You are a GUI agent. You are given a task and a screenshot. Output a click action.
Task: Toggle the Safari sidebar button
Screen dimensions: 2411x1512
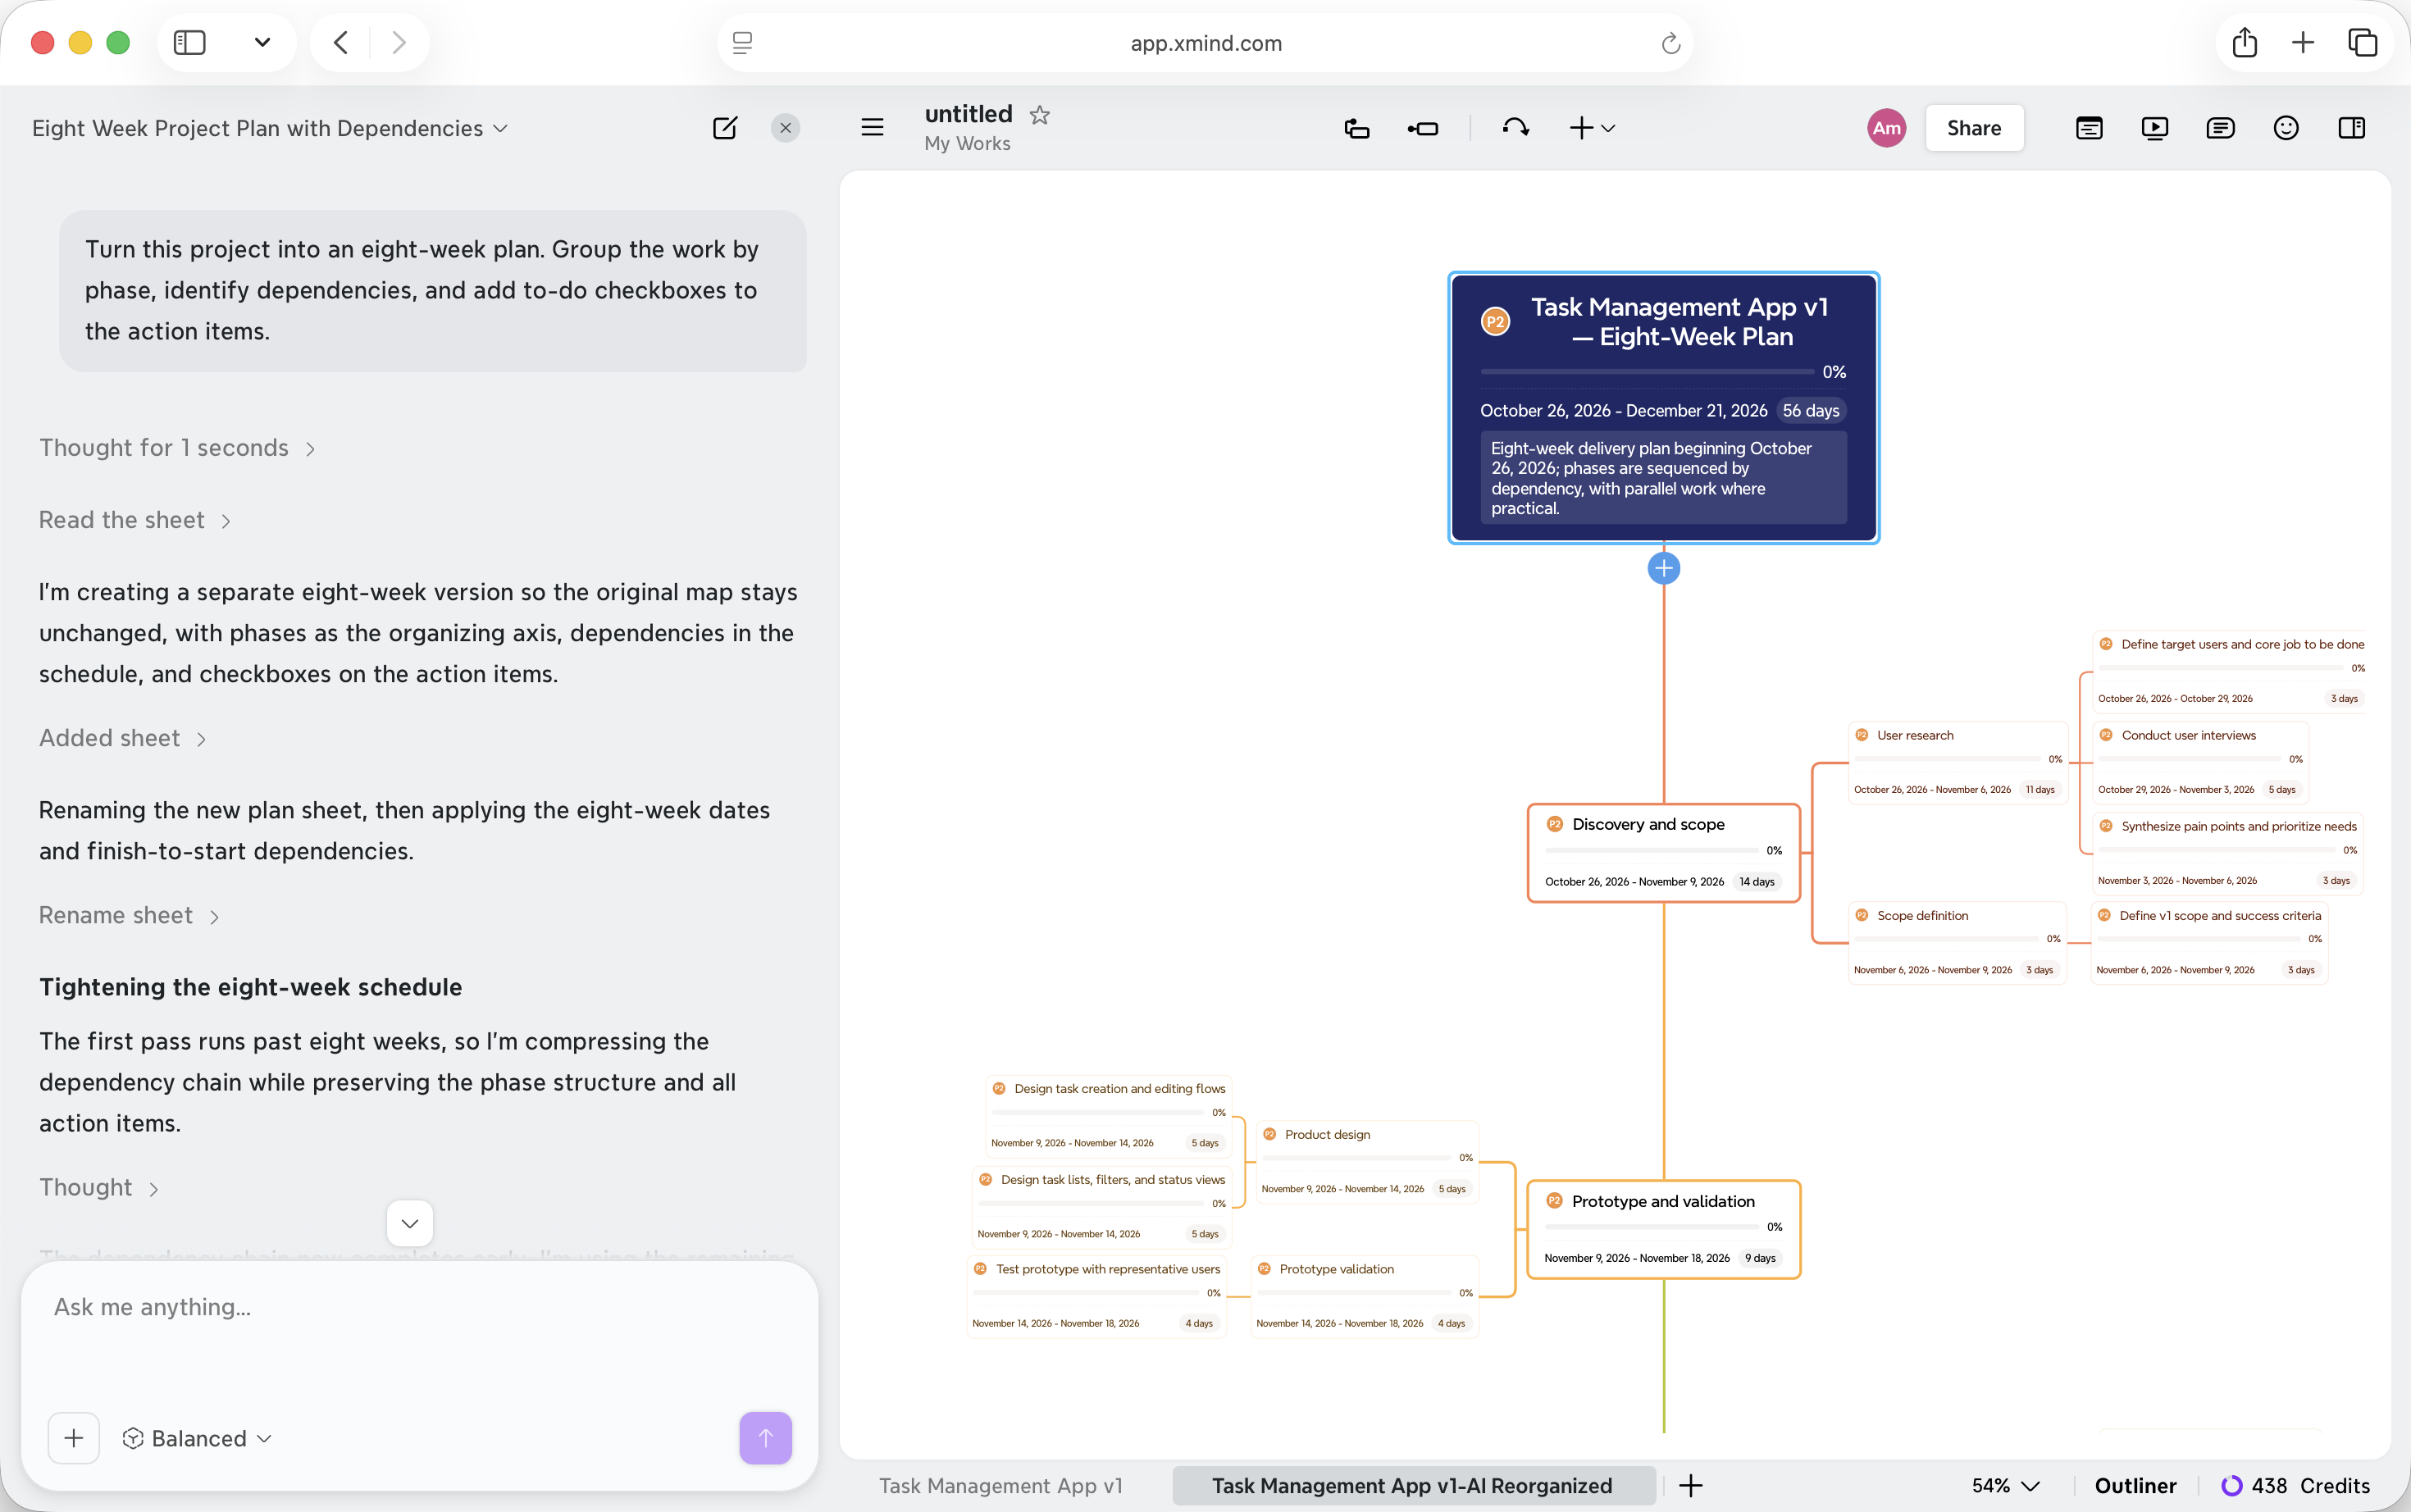pos(190,42)
